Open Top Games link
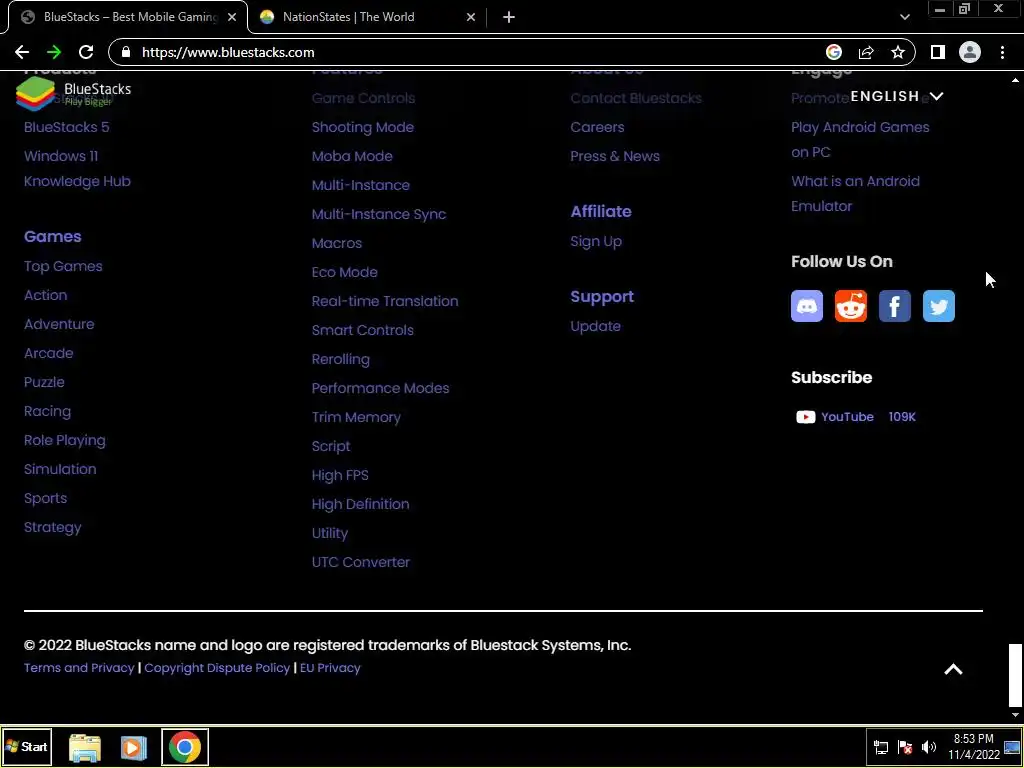The width and height of the screenshot is (1024, 768). click(x=63, y=266)
